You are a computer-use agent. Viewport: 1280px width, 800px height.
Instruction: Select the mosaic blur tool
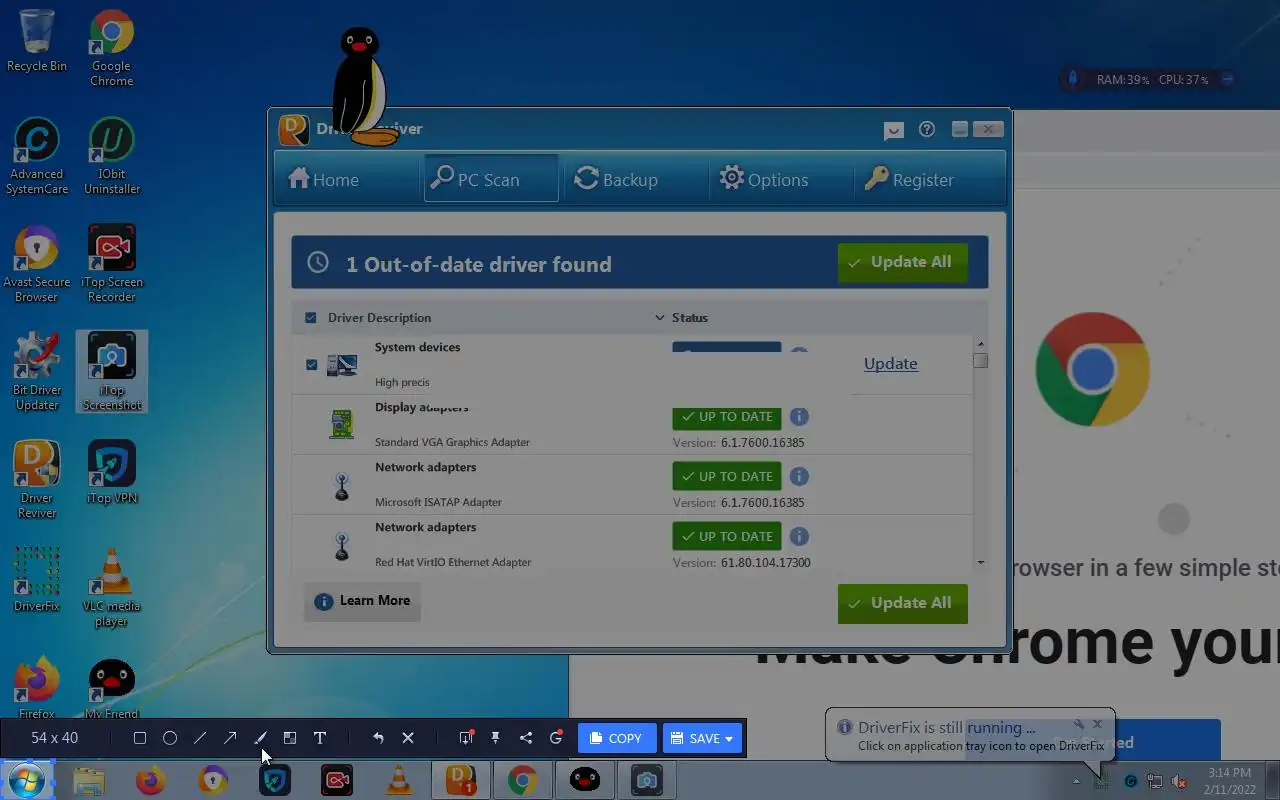pyautogui.click(x=290, y=738)
